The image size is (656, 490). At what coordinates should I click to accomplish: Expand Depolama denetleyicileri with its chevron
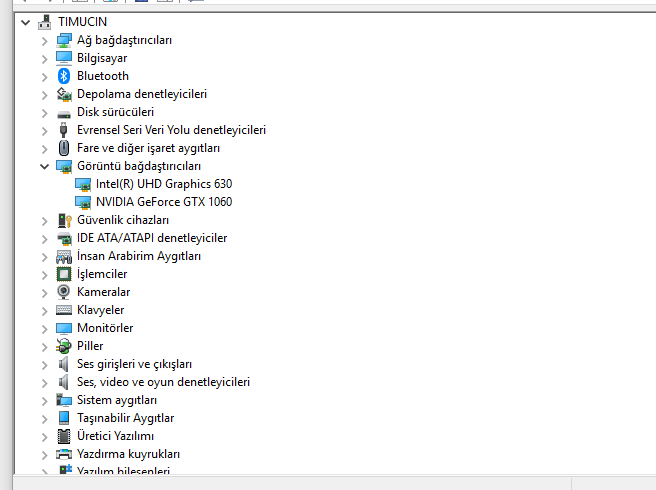[x=44, y=95]
